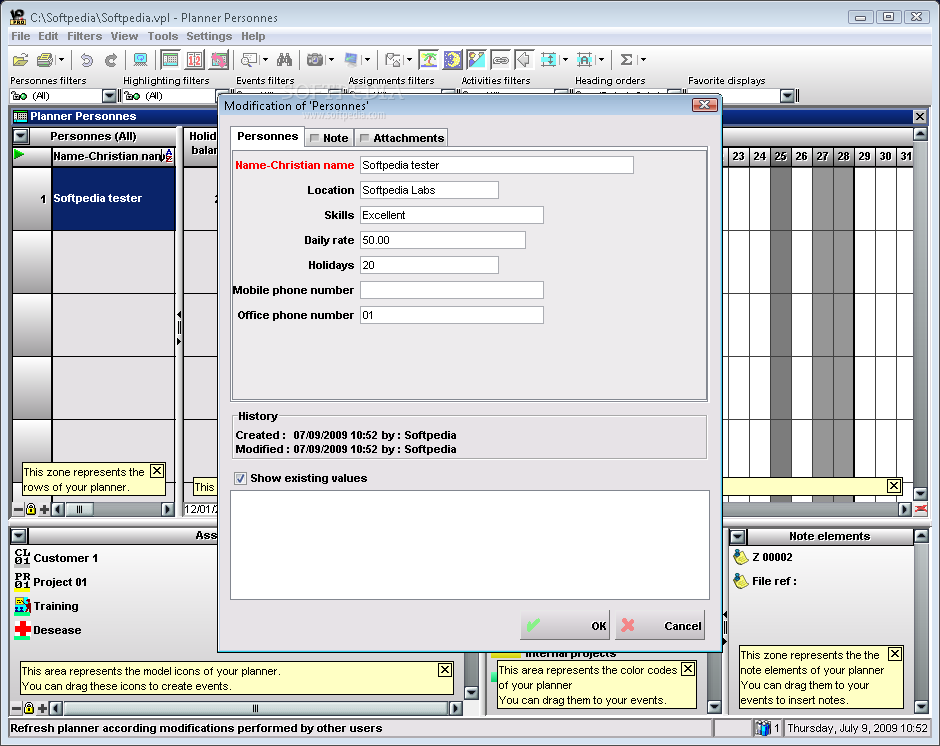Select the 'File ref :' note element icon
The width and height of the screenshot is (940, 746).
point(741,581)
